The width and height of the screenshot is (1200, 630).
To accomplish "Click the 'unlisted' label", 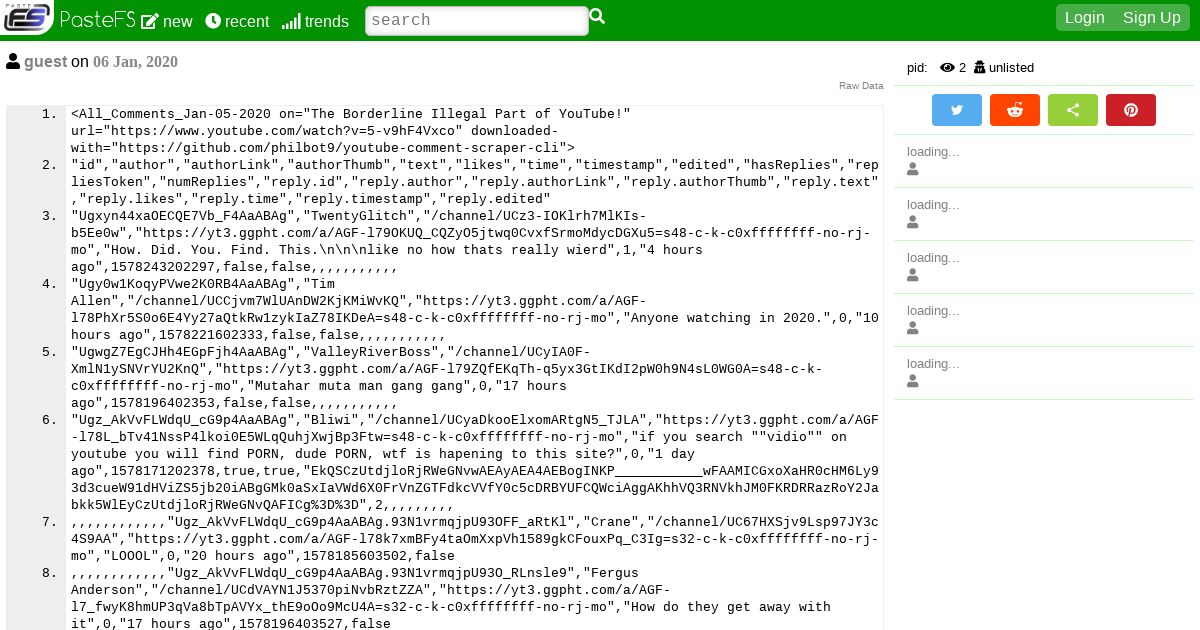I will coord(1011,68).
